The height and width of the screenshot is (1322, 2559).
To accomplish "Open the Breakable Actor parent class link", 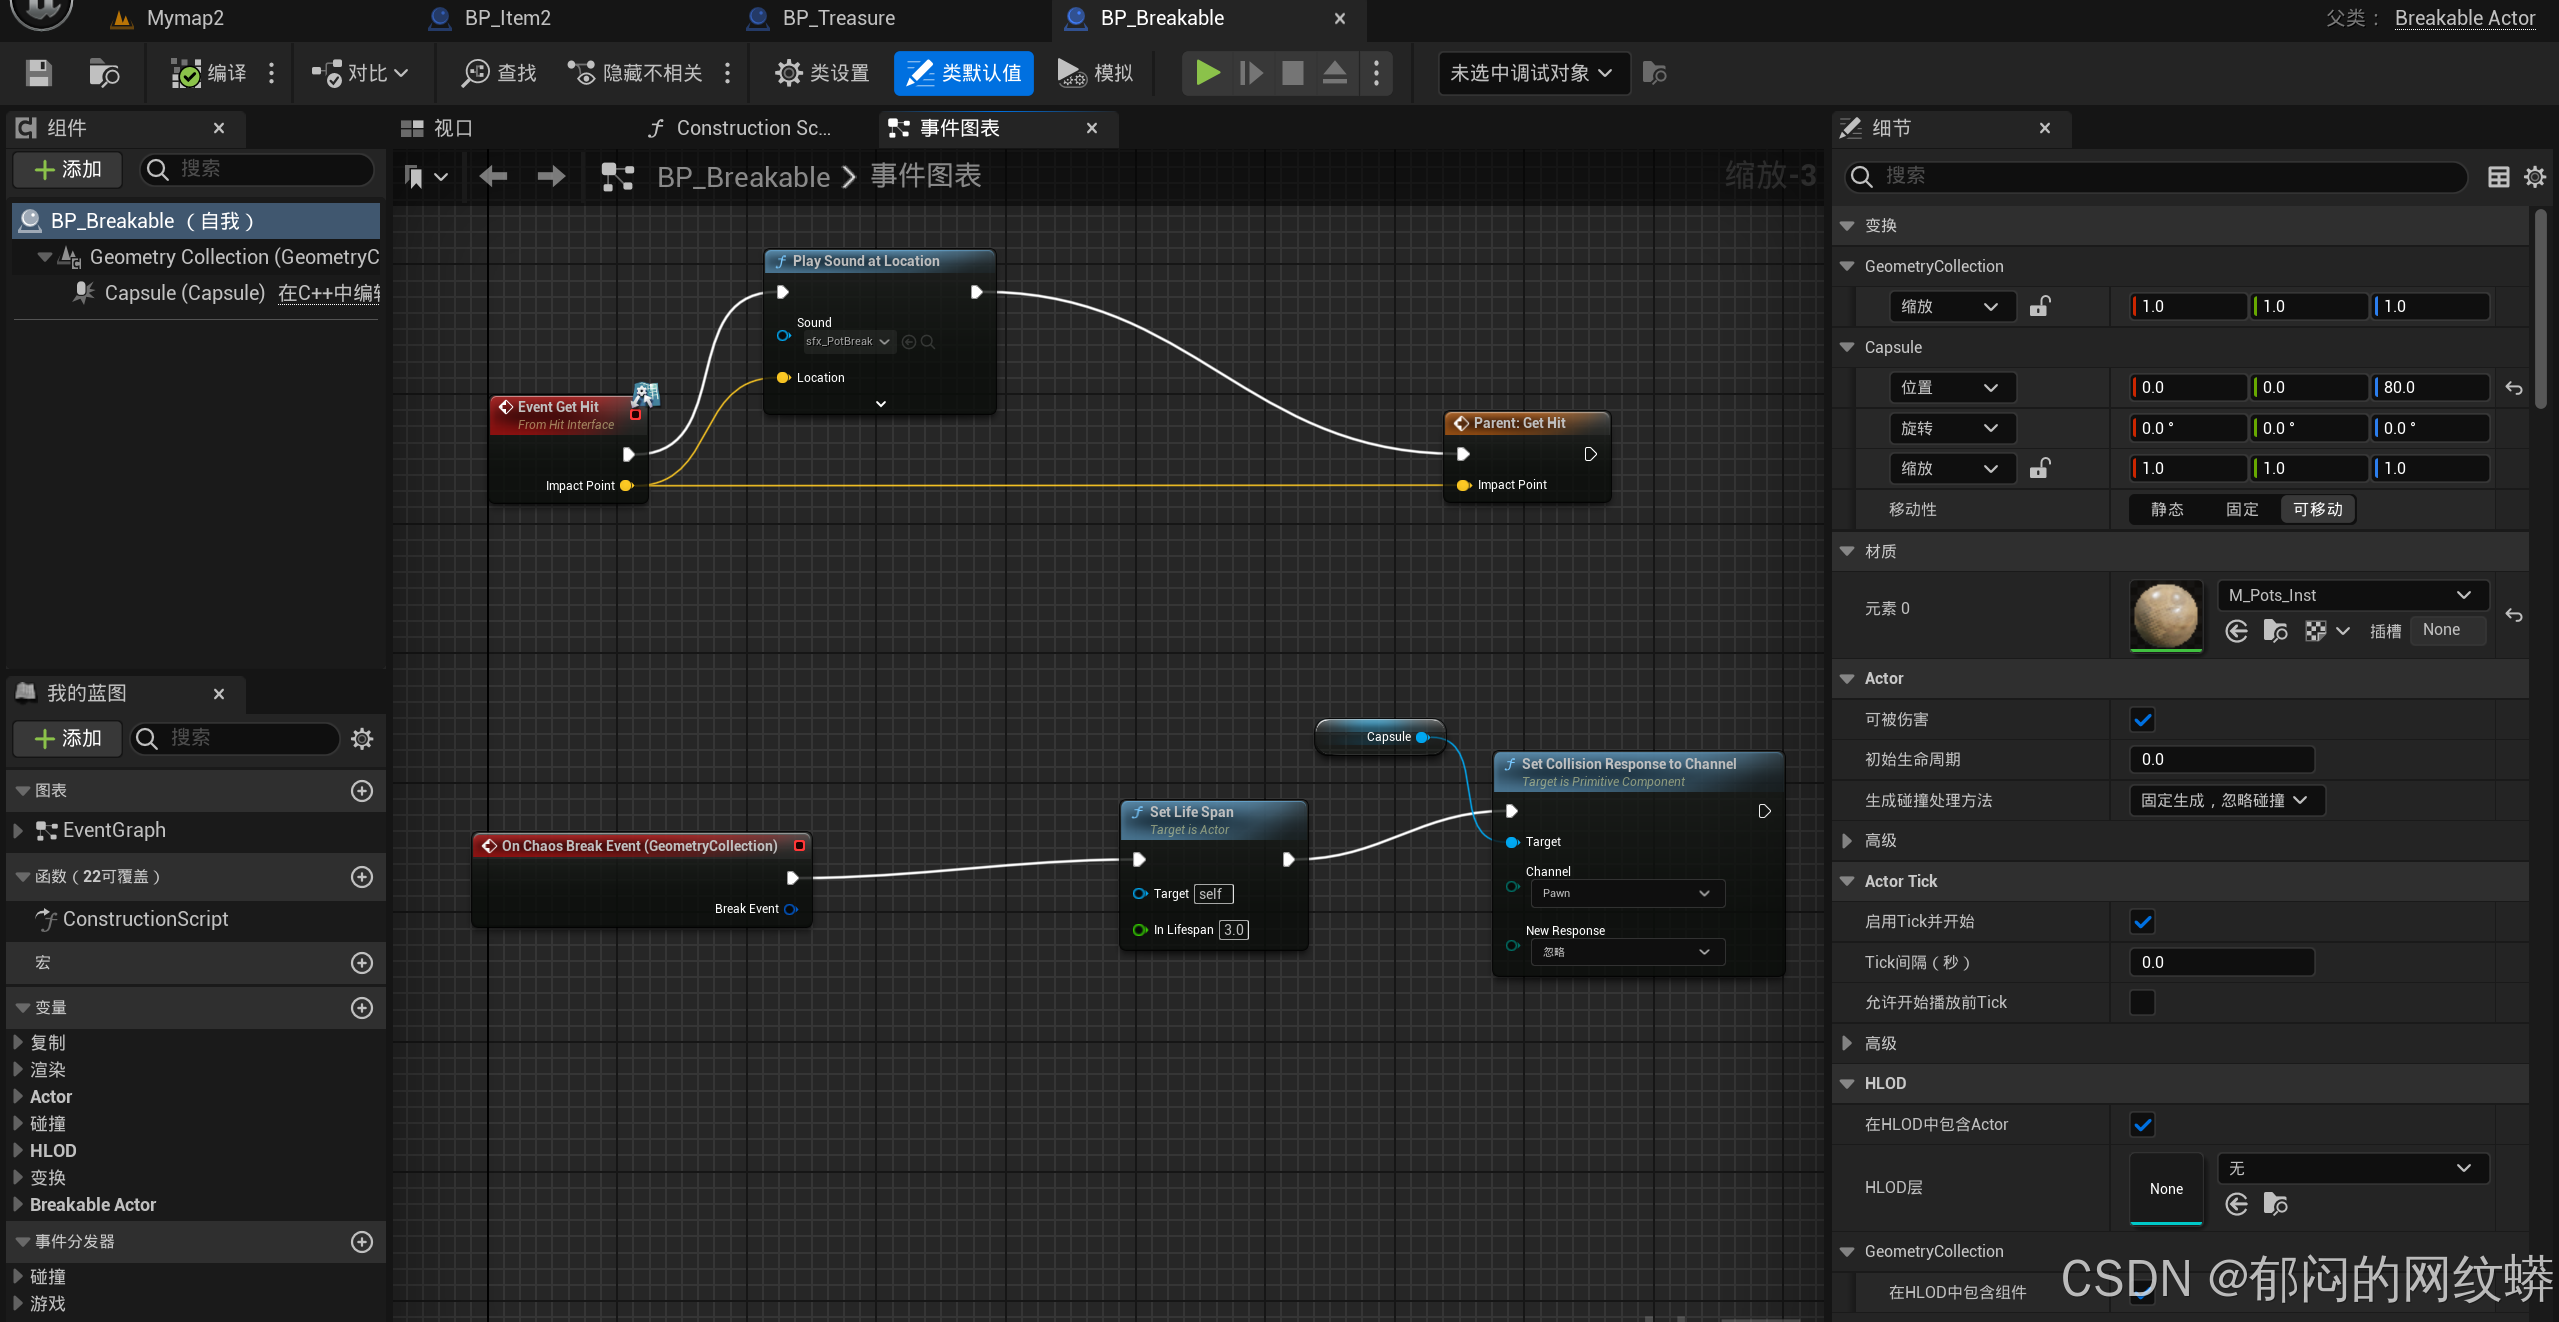I will (2464, 18).
